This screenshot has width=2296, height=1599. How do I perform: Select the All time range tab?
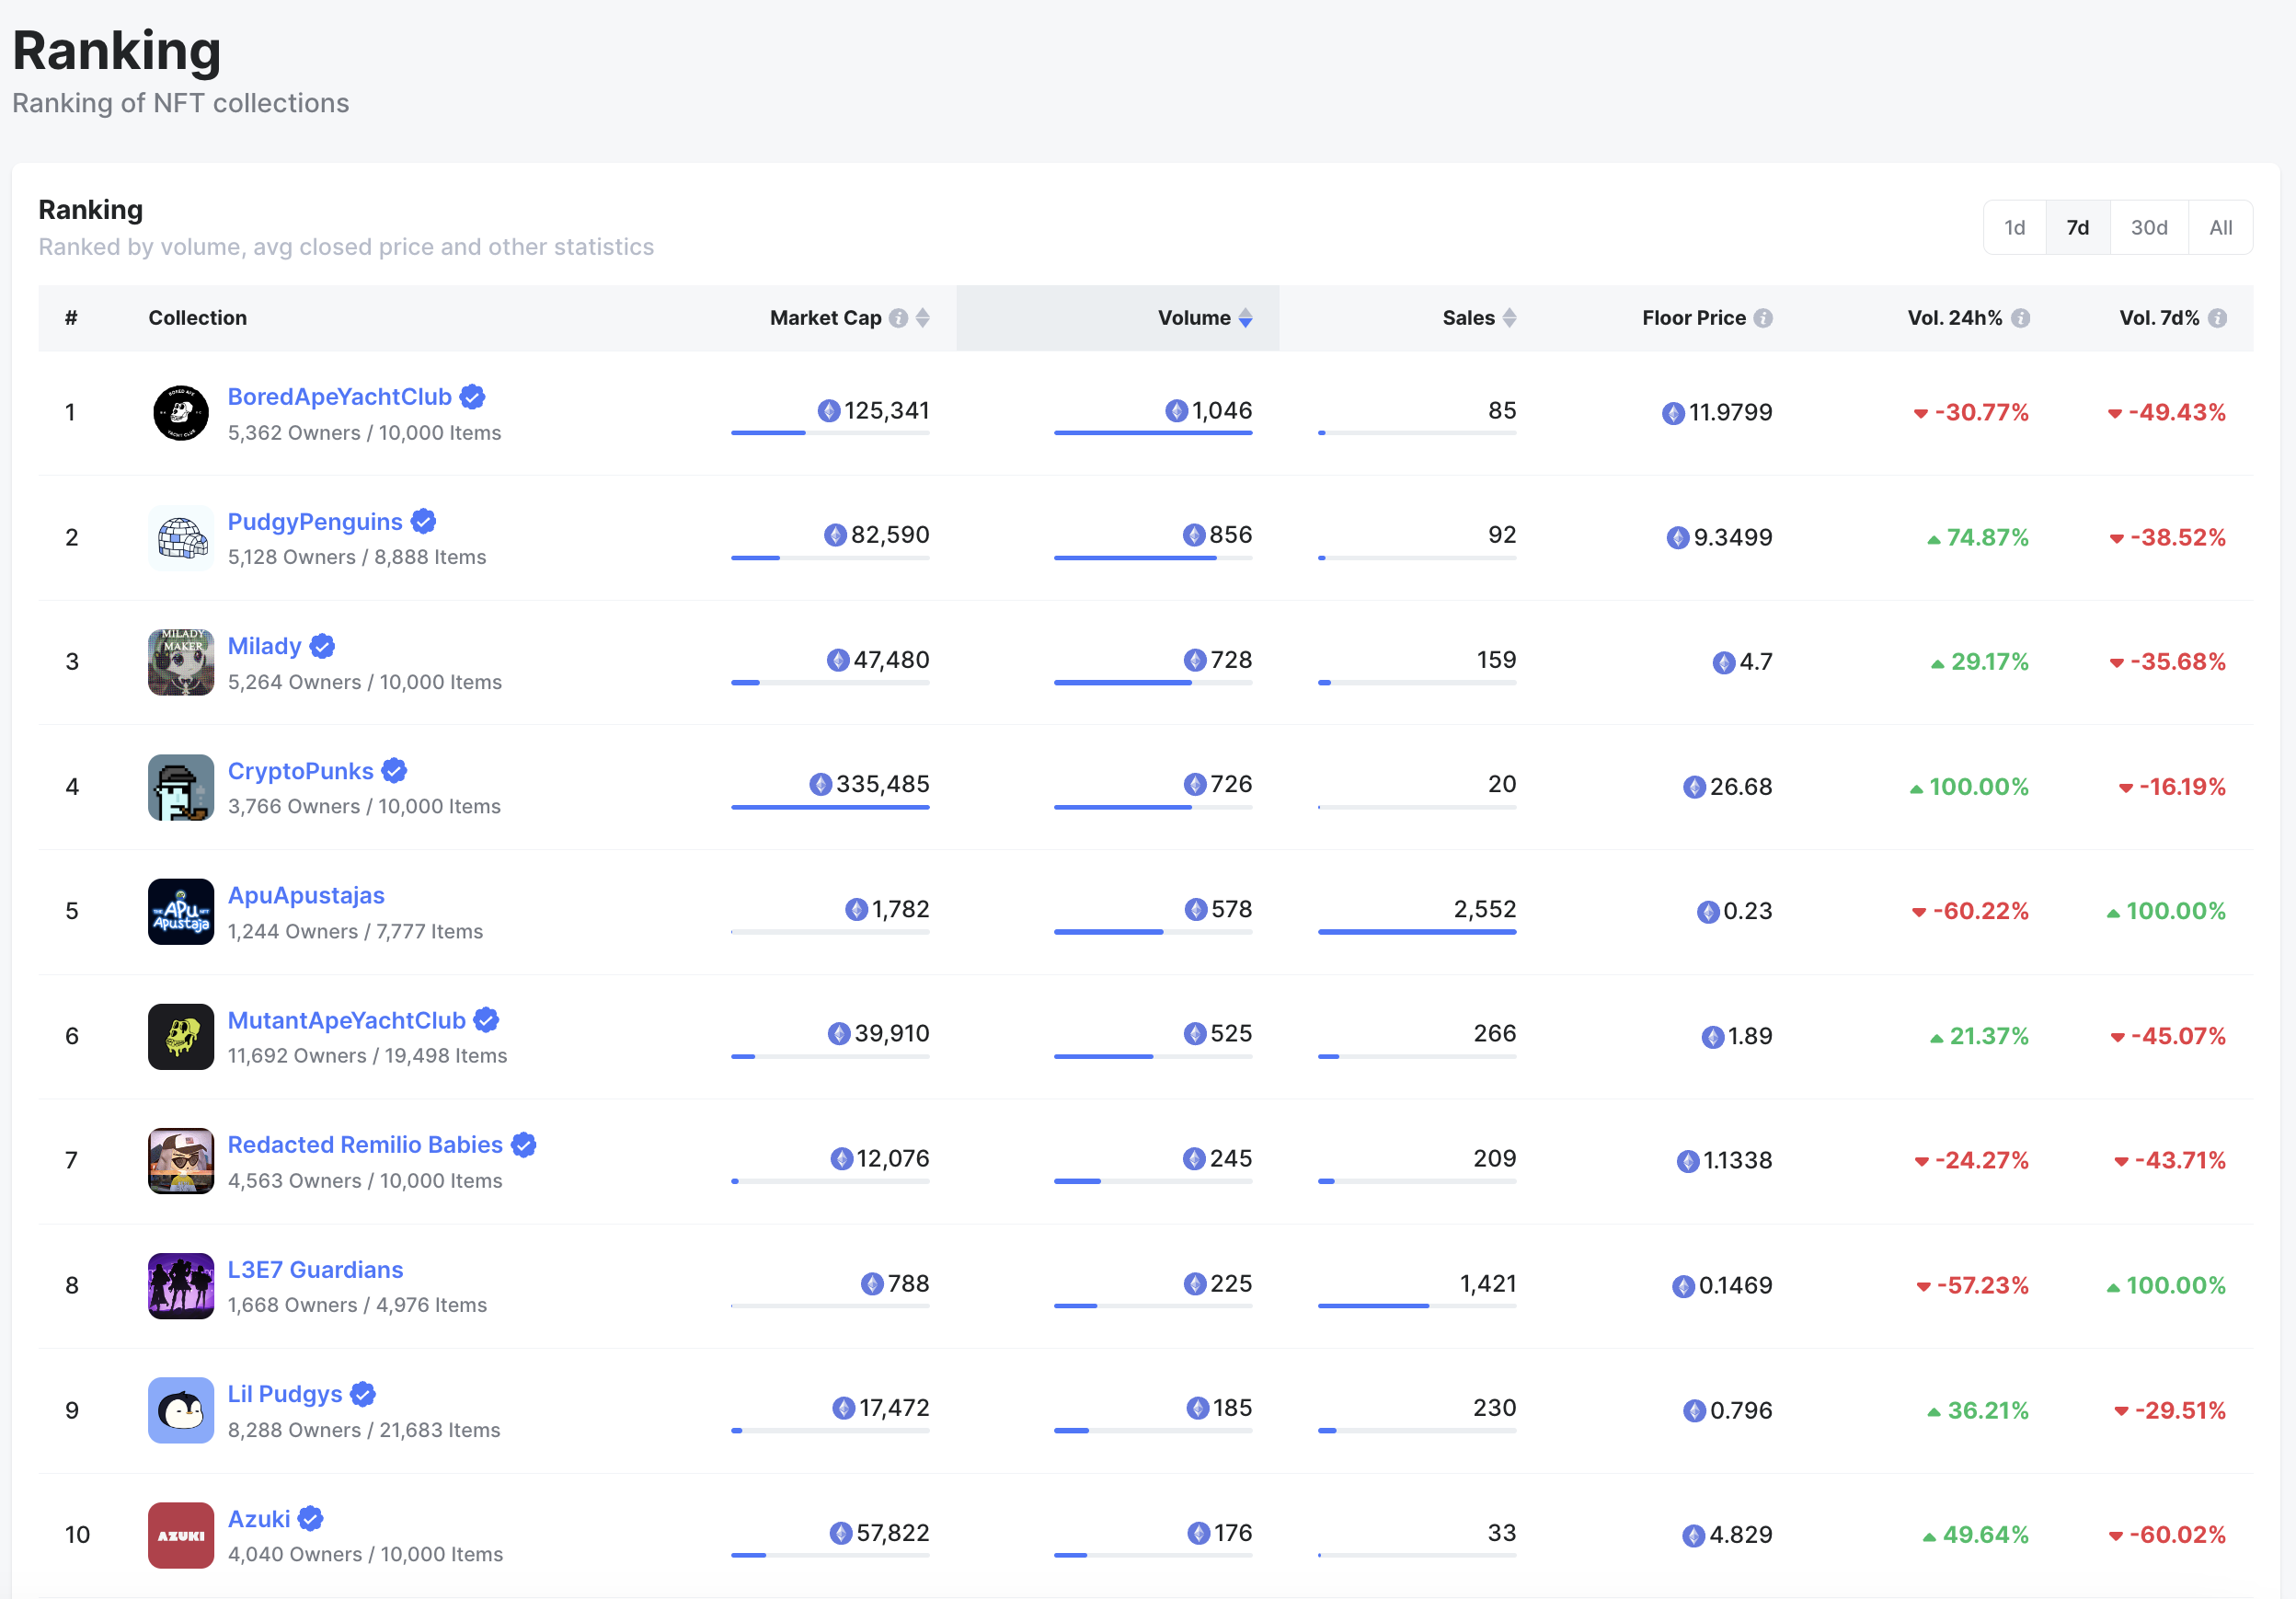[x=2221, y=228]
